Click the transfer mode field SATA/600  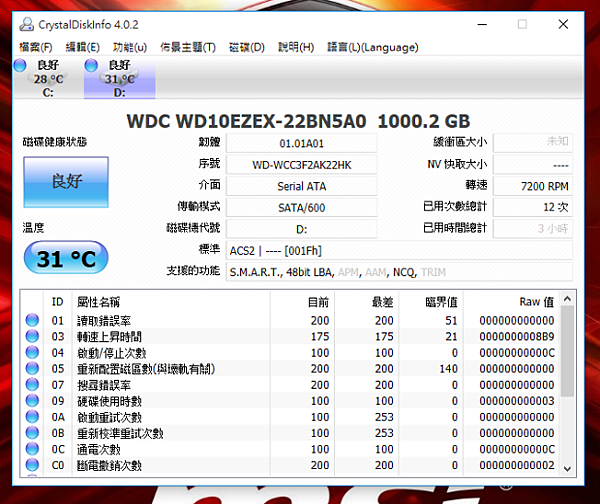tap(302, 208)
